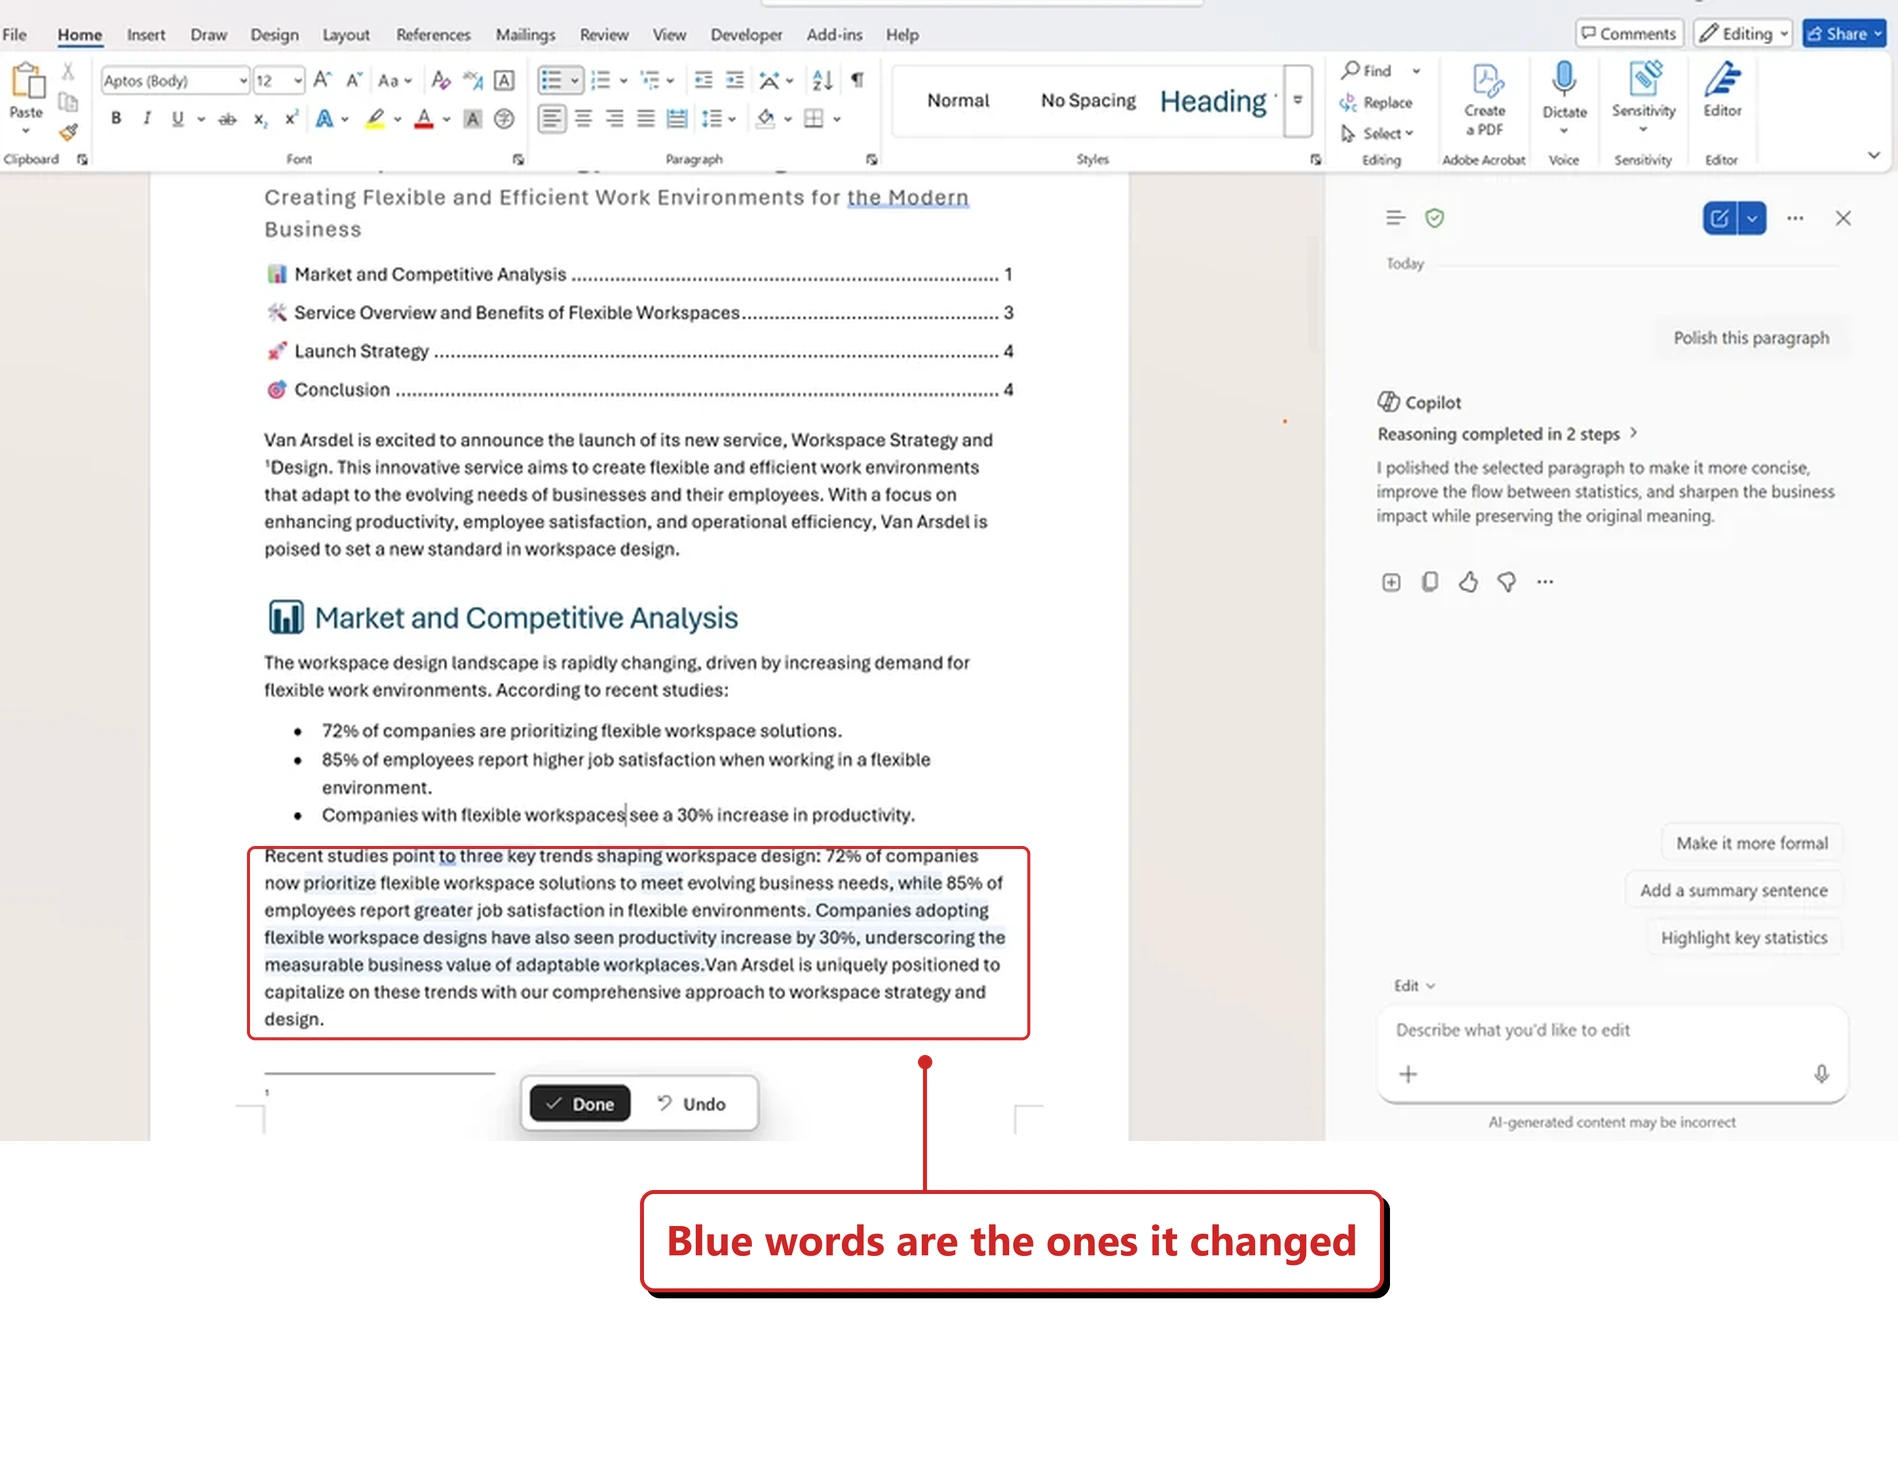Click the paragraph Shading paint bucket
The image size is (1898, 1481).
766,119
